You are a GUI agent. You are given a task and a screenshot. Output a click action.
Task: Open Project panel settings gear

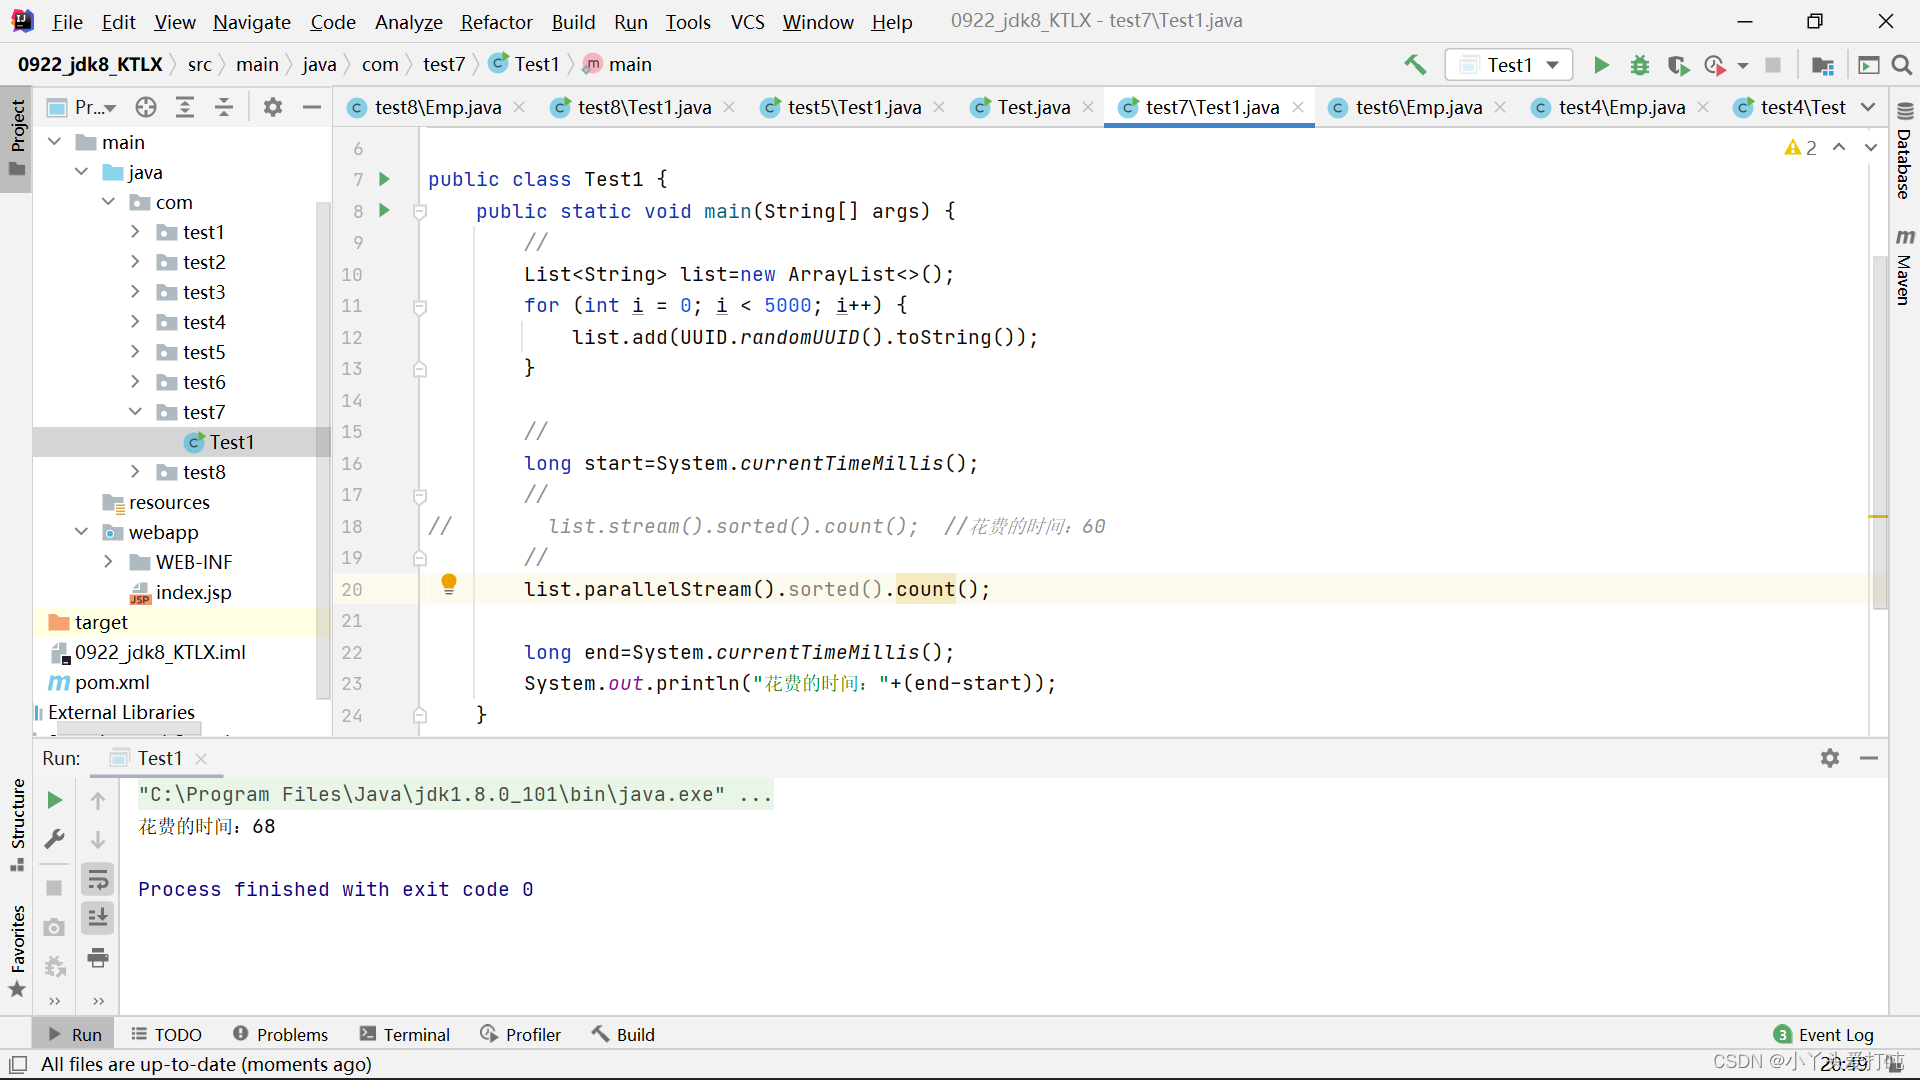[273, 107]
